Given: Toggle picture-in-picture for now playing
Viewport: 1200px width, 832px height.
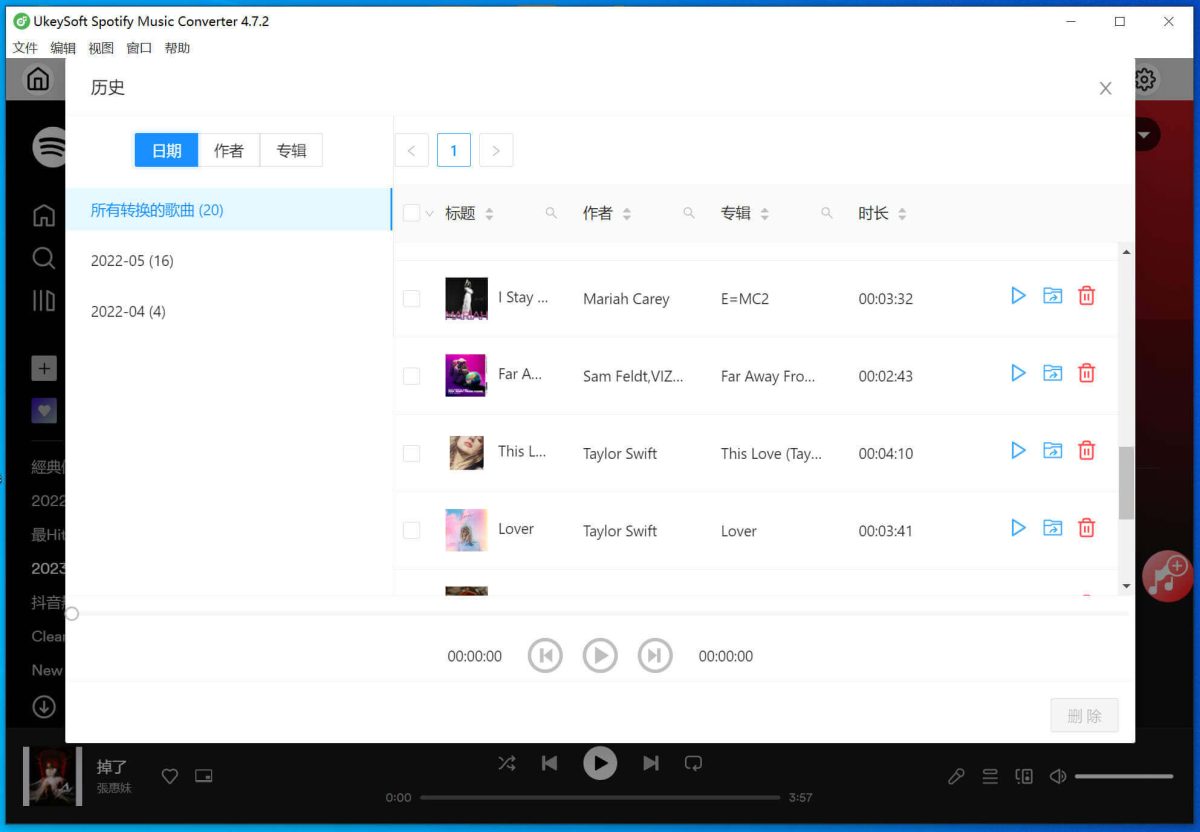Looking at the screenshot, I should click(x=204, y=776).
